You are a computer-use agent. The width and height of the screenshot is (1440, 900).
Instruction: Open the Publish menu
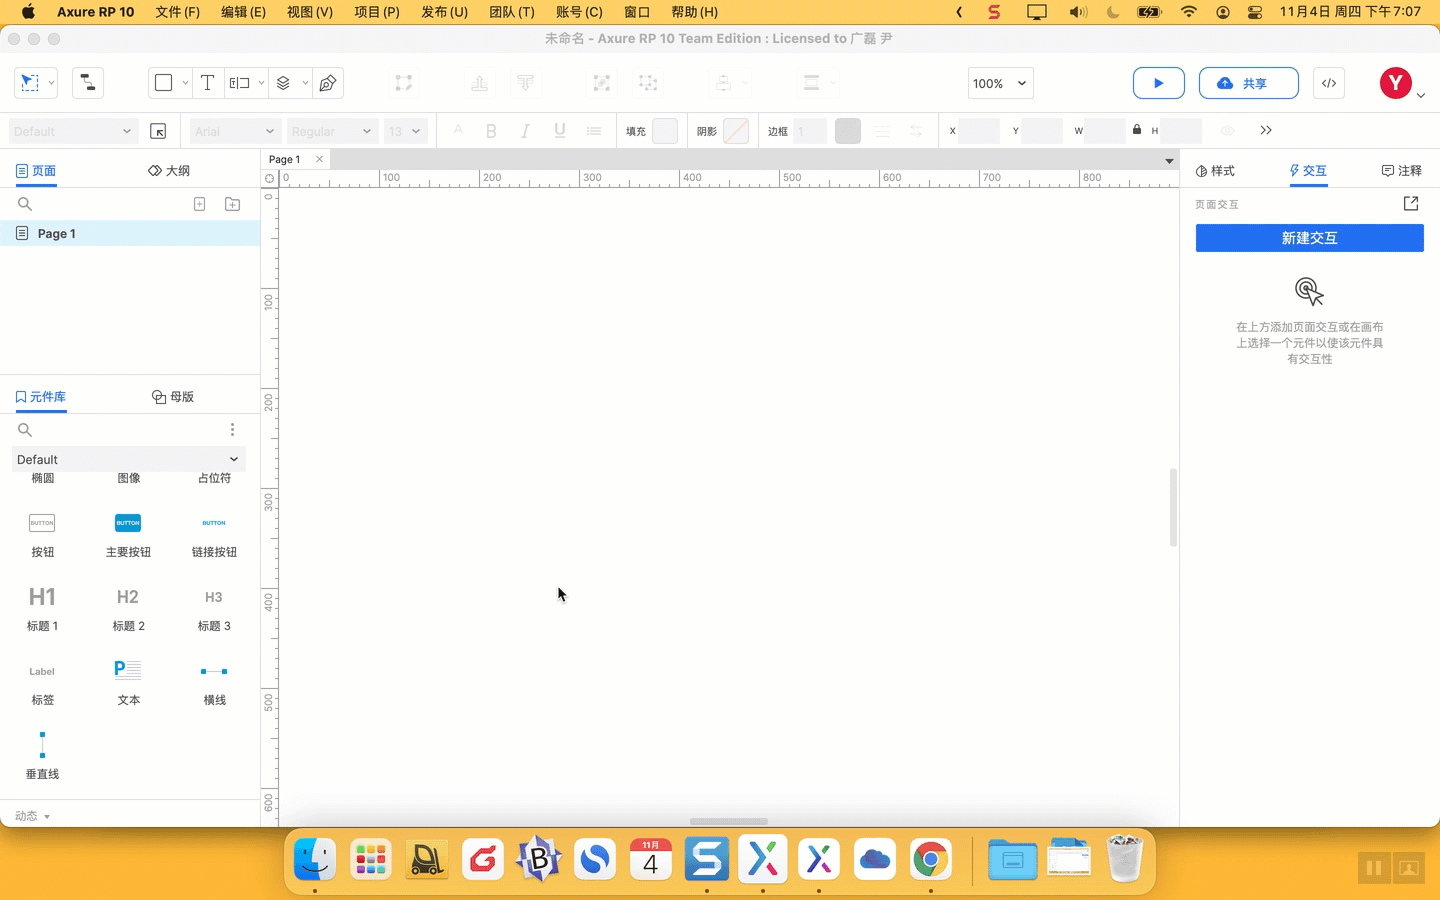tap(444, 12)
